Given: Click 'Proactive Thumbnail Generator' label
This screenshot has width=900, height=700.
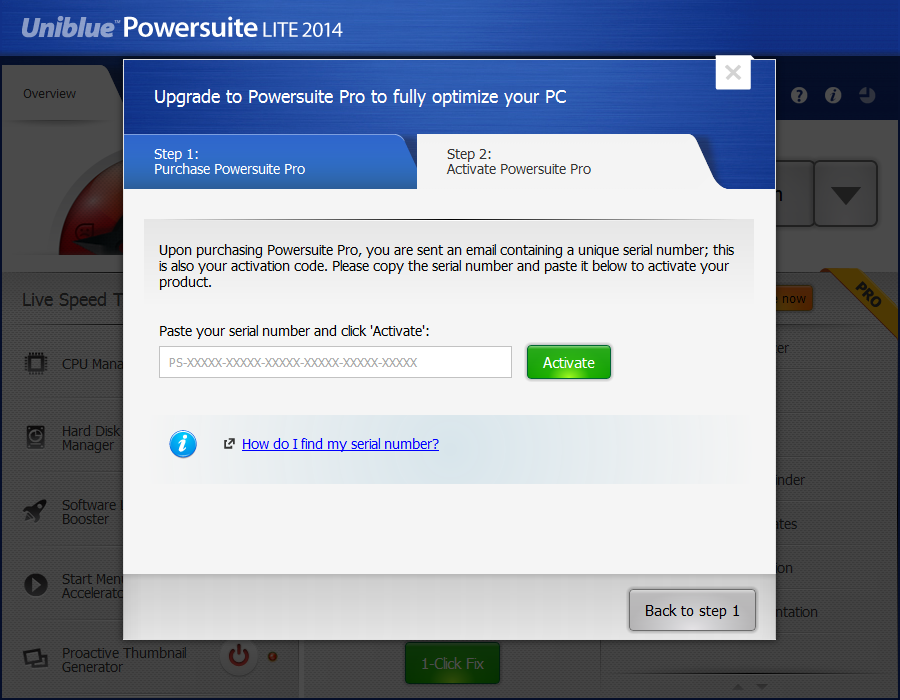Looking at the screenshot, I should point(124,660).
